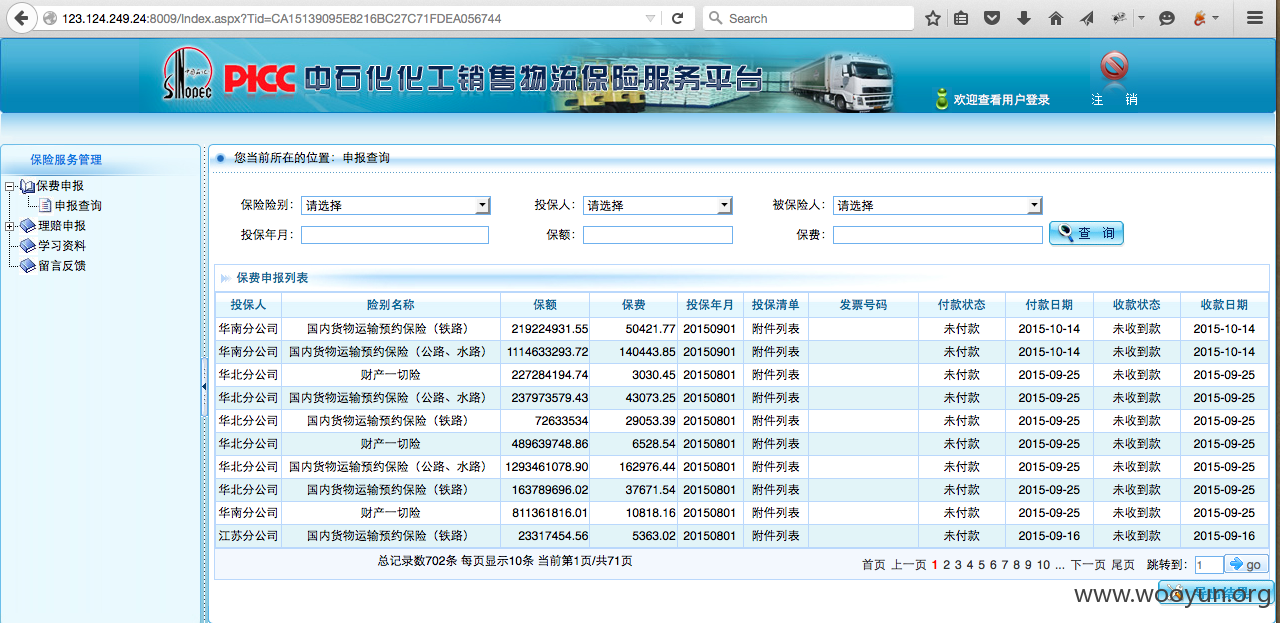Click 首页 first page link
Image resolution: width=1280 pixels, height=623 pixels.
[874, 565]
